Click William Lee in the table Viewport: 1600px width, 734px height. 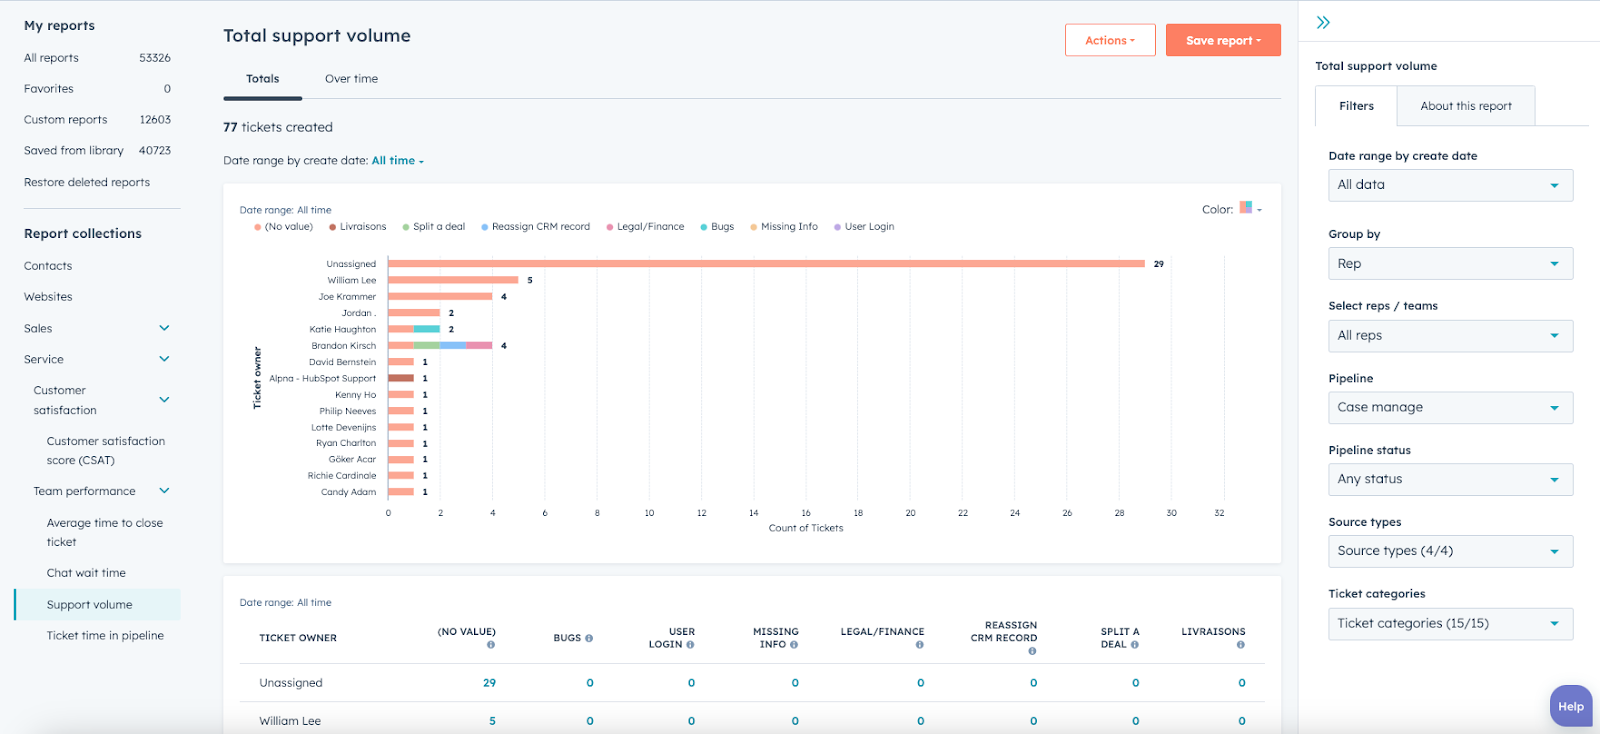click(290, 721)
